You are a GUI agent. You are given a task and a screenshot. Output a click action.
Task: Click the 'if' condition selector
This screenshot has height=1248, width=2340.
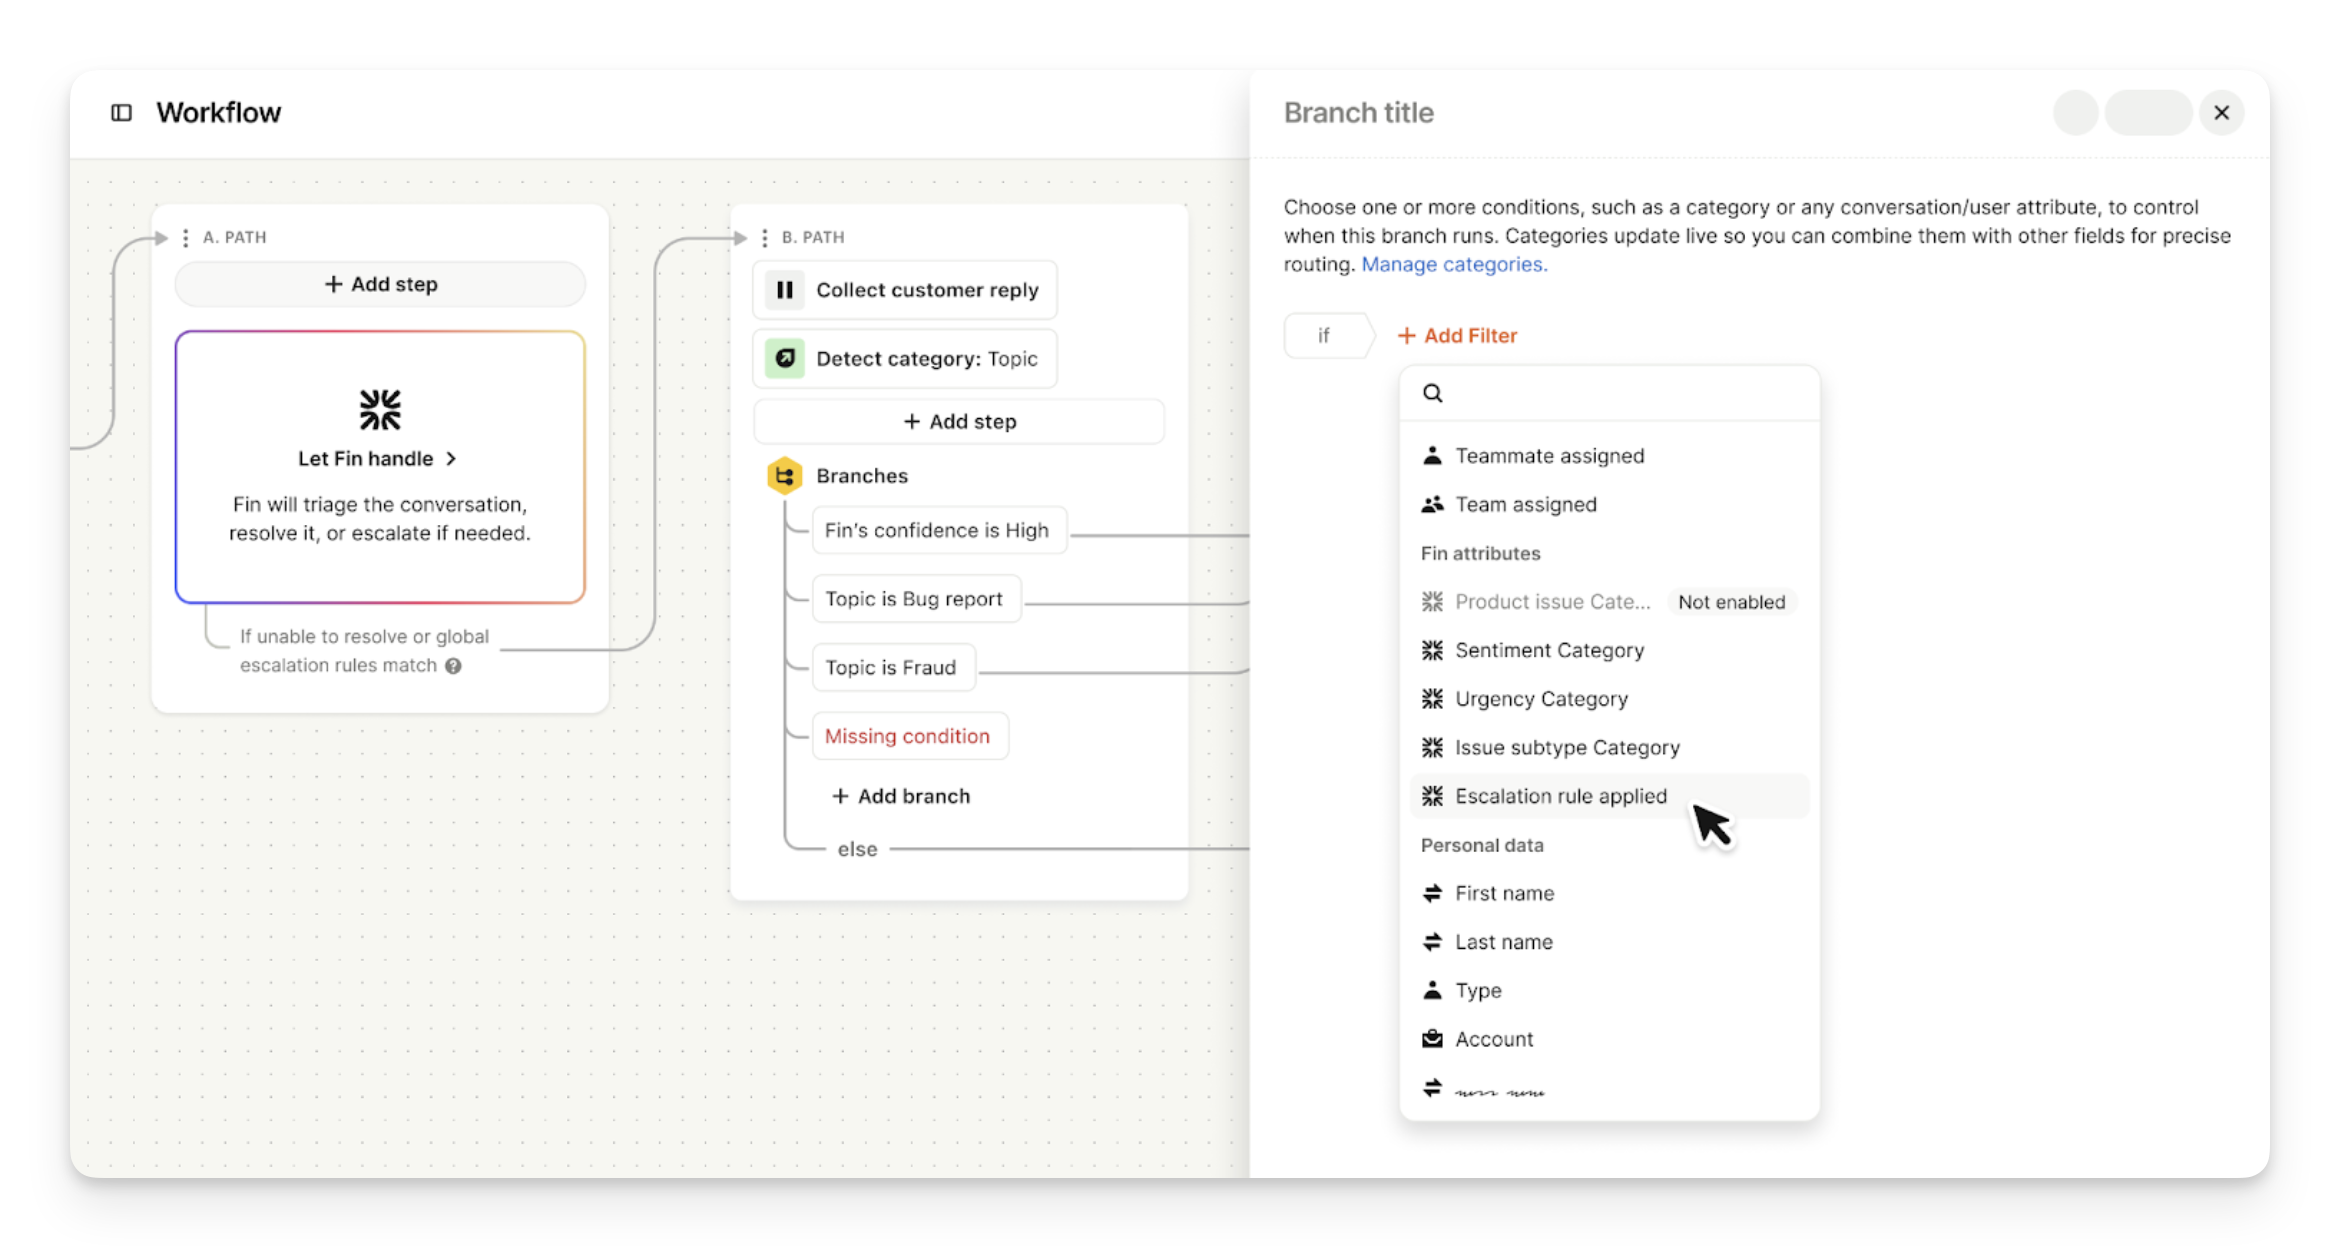pyautogui.click(x=1324, y=336)
